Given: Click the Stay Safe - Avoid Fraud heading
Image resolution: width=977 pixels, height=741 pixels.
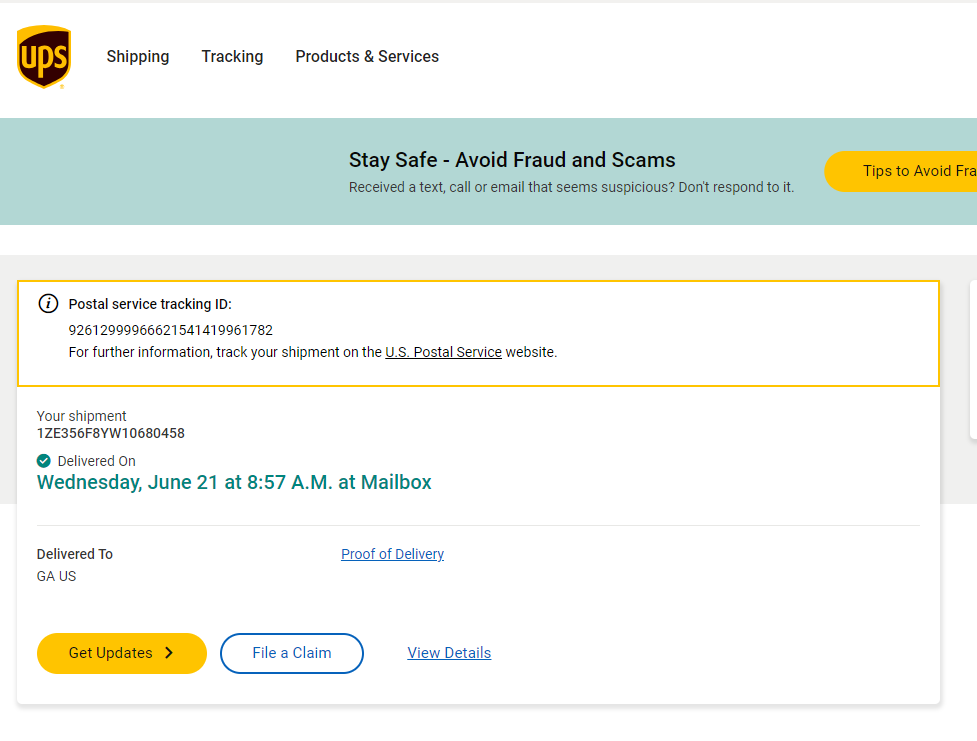Looking at the screenshot, I should coord(512,160).
